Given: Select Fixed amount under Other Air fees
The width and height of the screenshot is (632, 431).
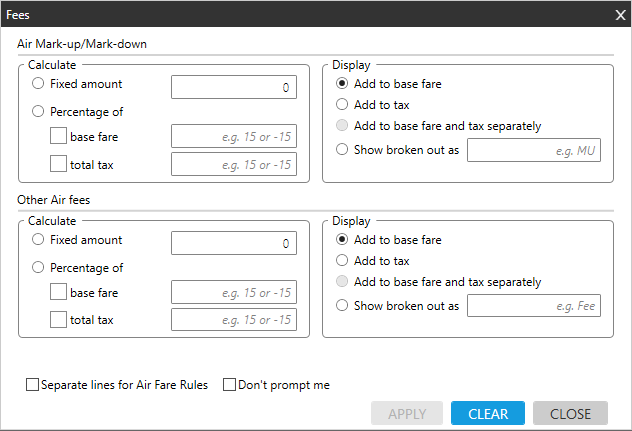Looking at the screenshot, I should coord(39,240).
